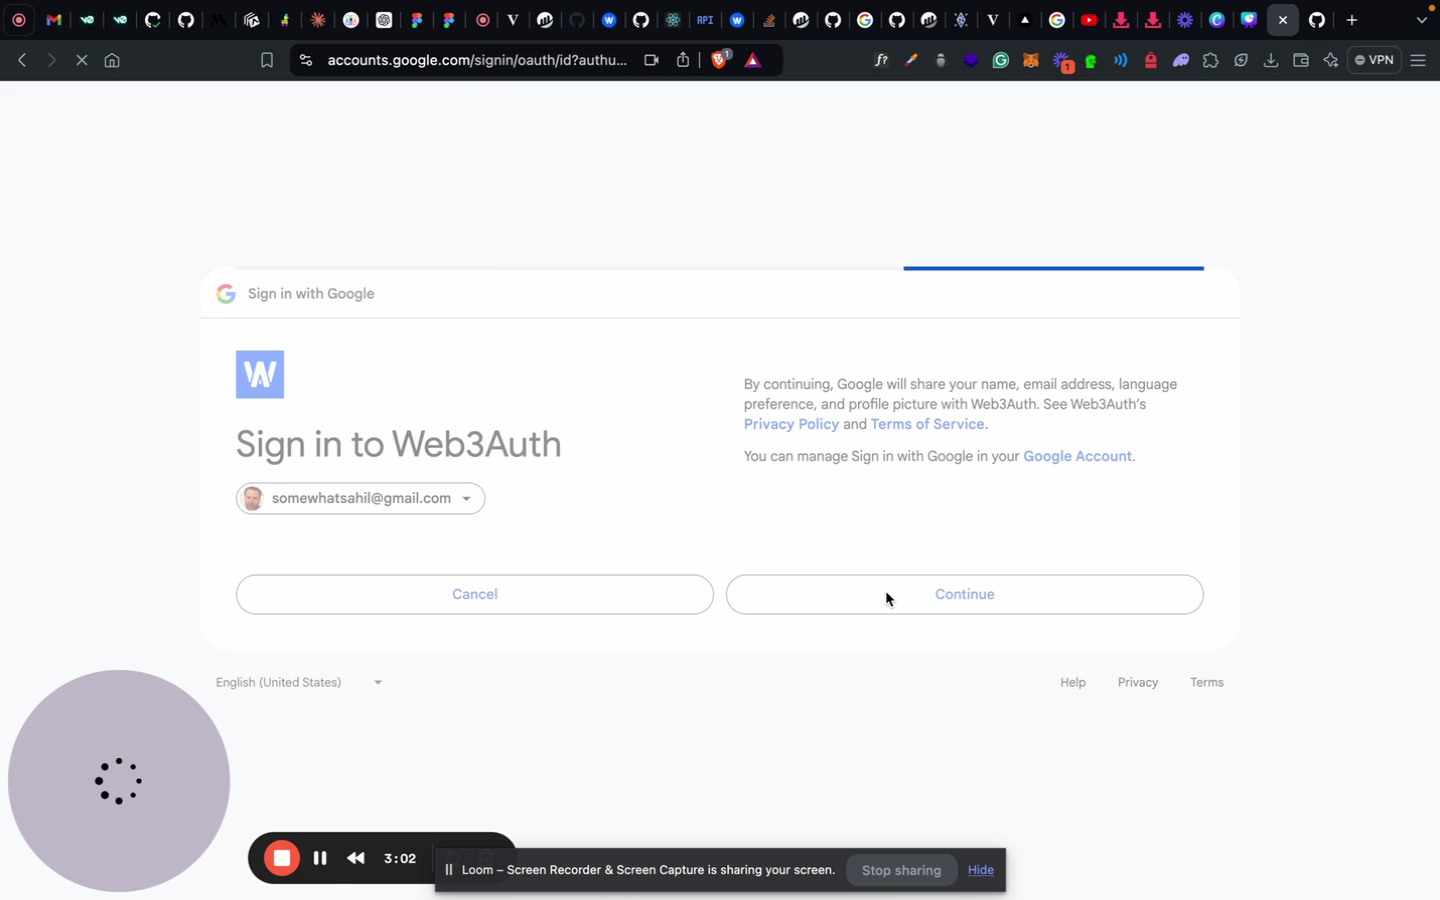This screenshot has width=1440, height=900.
Task: Switch to the React logo tab
Action: (x=673, y=20)
